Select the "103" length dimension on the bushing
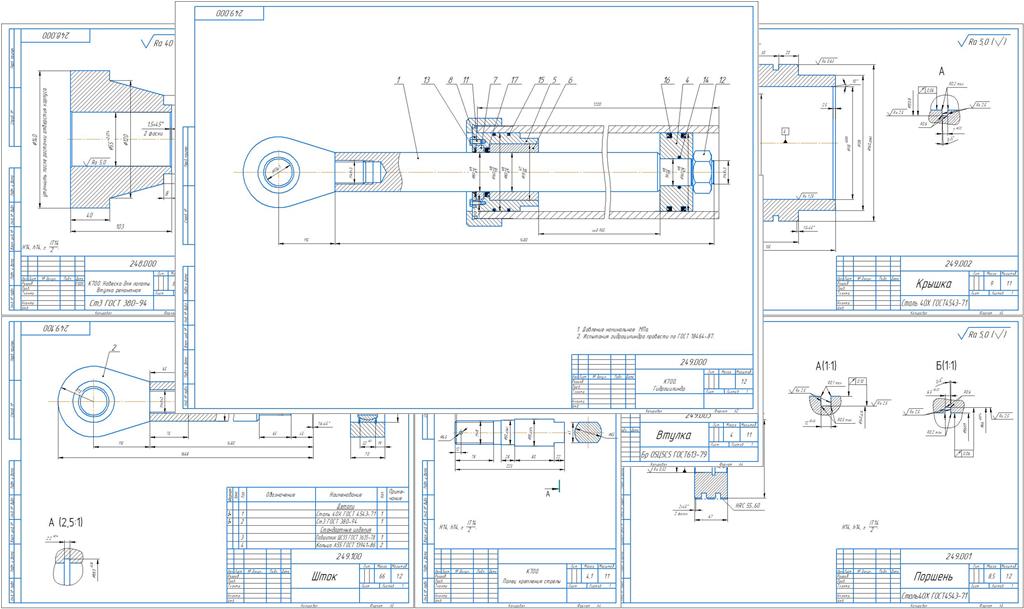The width and height of the screenshot is (1024, 609). coord(121,226)
